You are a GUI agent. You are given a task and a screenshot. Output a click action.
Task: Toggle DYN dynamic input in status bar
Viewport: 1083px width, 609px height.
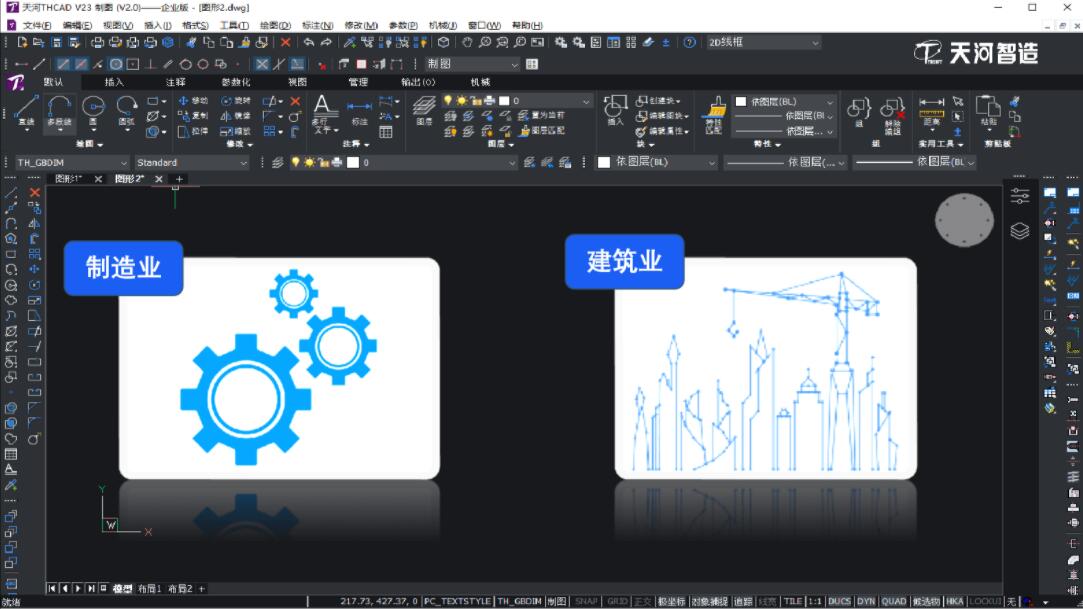coord(866,601)
